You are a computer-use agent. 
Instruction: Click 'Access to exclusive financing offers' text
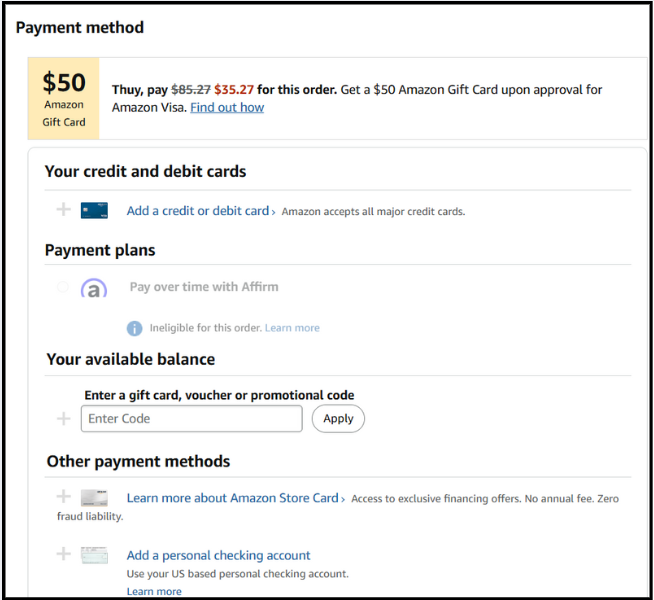(x=436, y=499)
